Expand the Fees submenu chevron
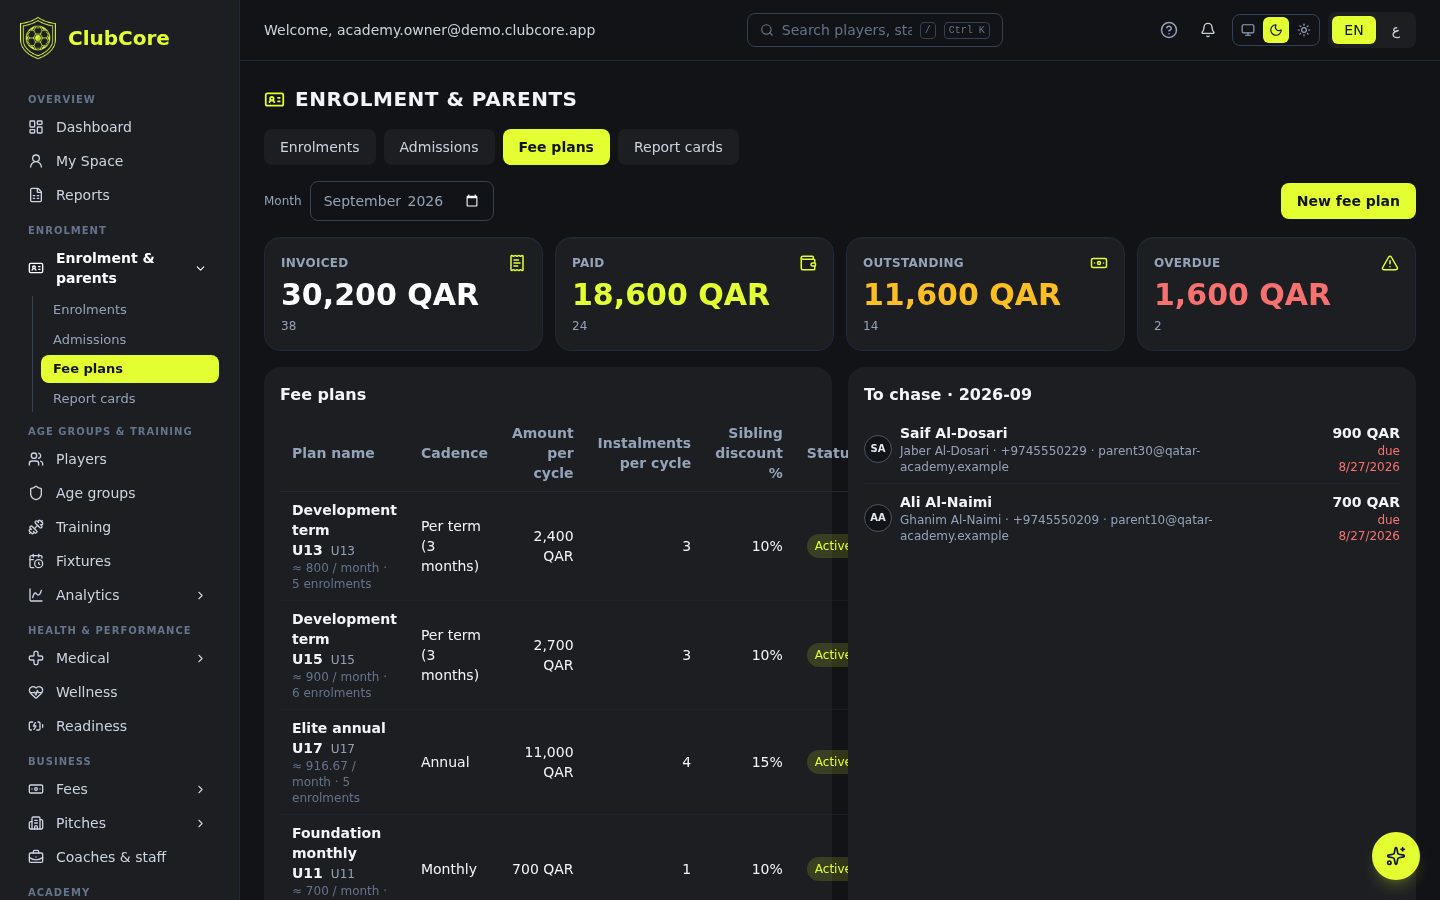 tap(200, 789)
